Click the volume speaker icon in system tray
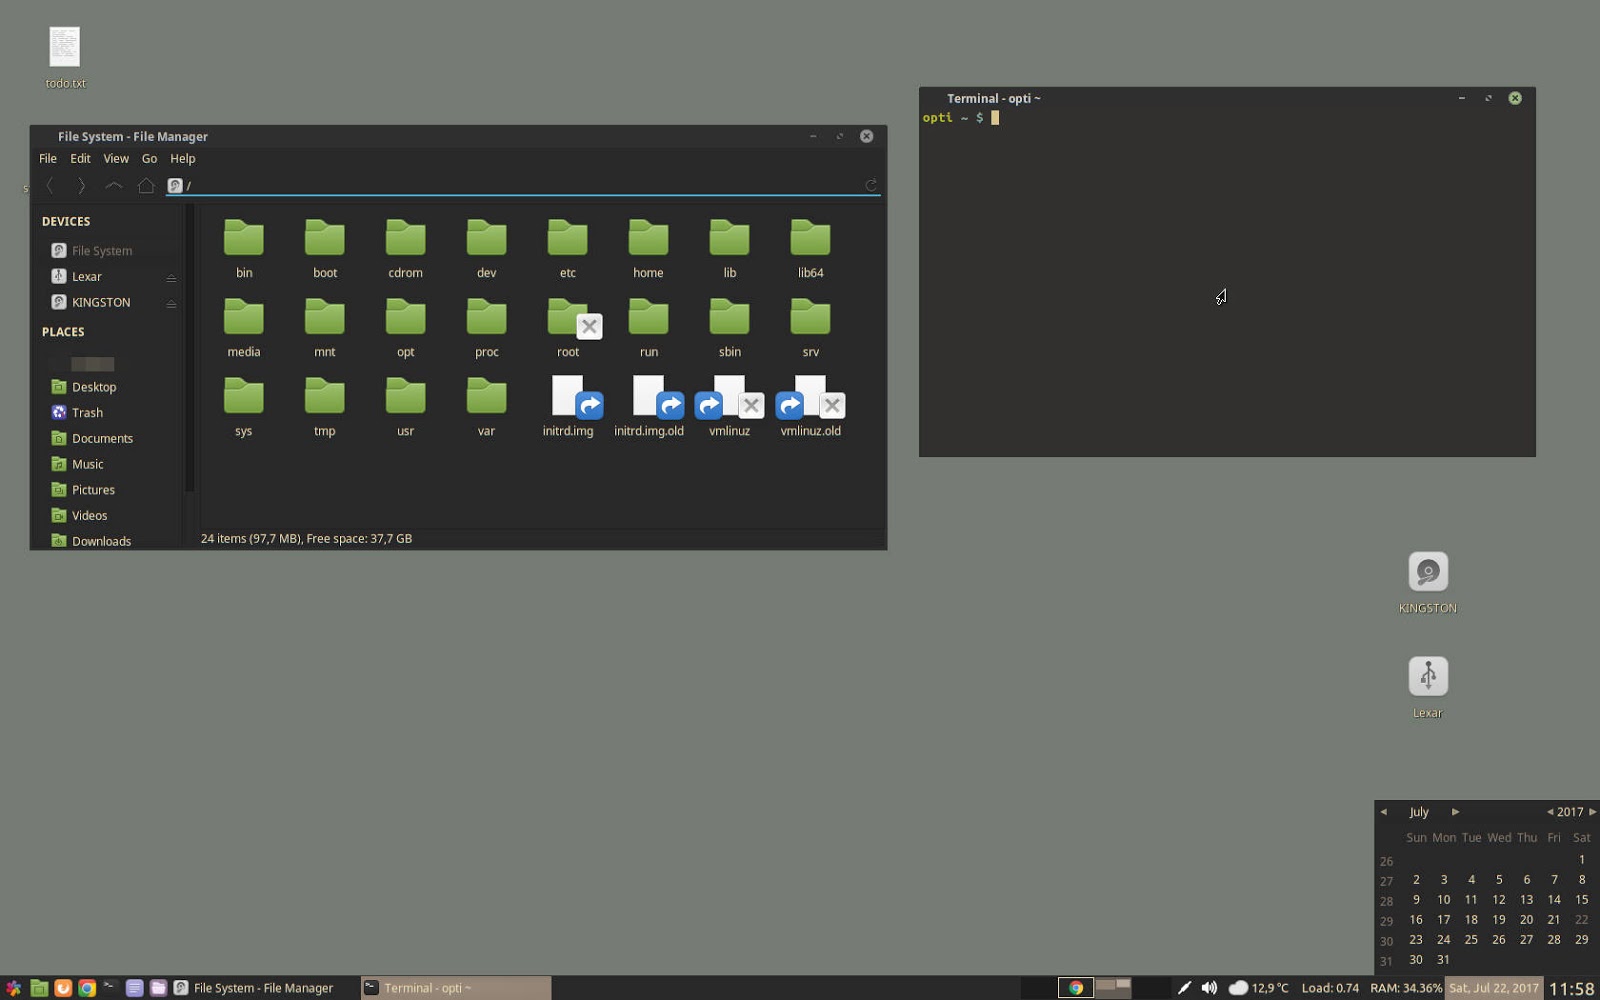 (1208, 987)
